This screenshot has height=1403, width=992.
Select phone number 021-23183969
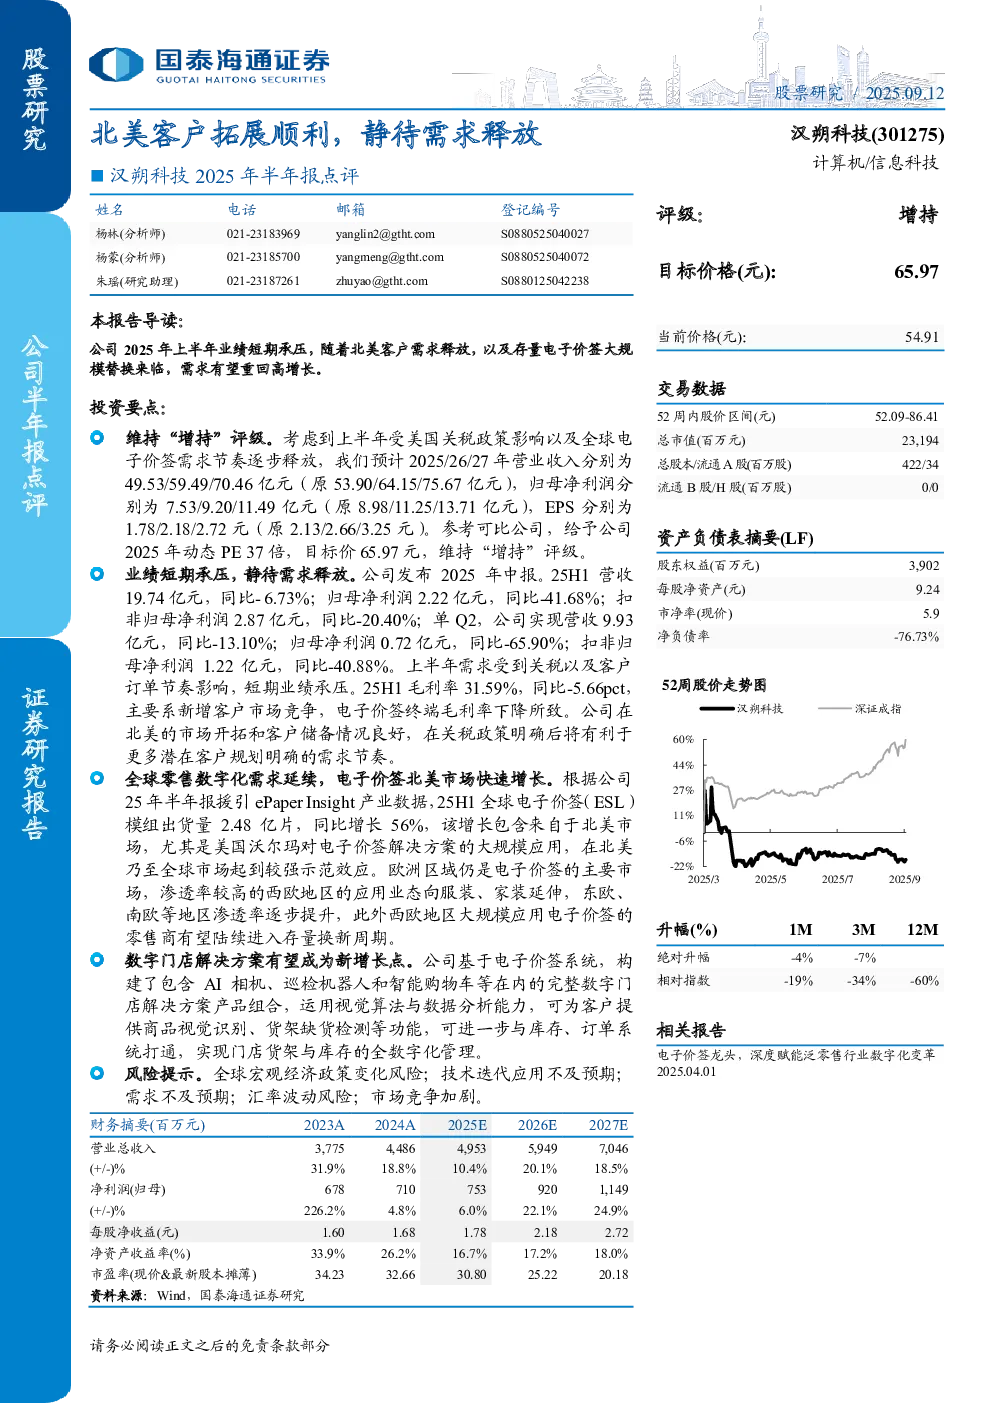(263, 234)
